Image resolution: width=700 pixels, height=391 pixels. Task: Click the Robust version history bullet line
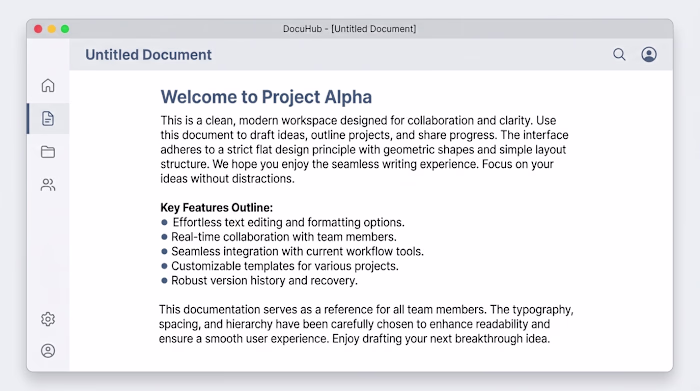[x=259, y=281]
